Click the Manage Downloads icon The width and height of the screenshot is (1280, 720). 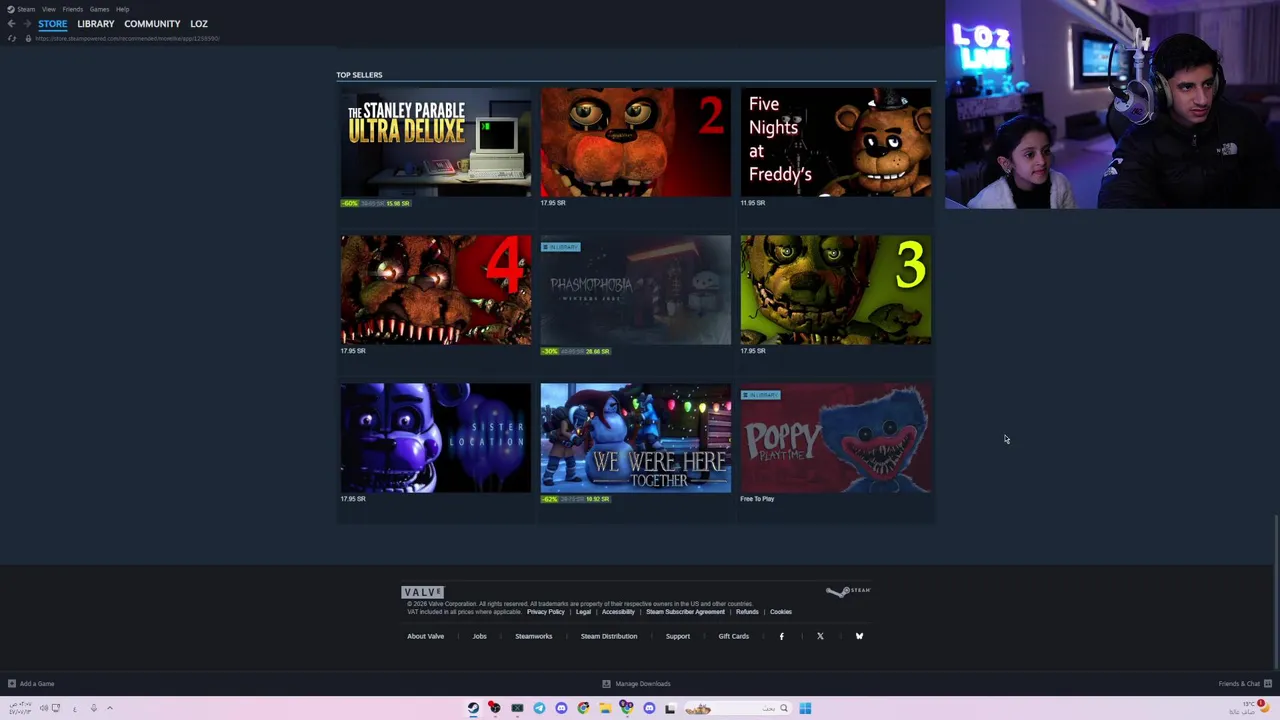click(x=606, y=684)
